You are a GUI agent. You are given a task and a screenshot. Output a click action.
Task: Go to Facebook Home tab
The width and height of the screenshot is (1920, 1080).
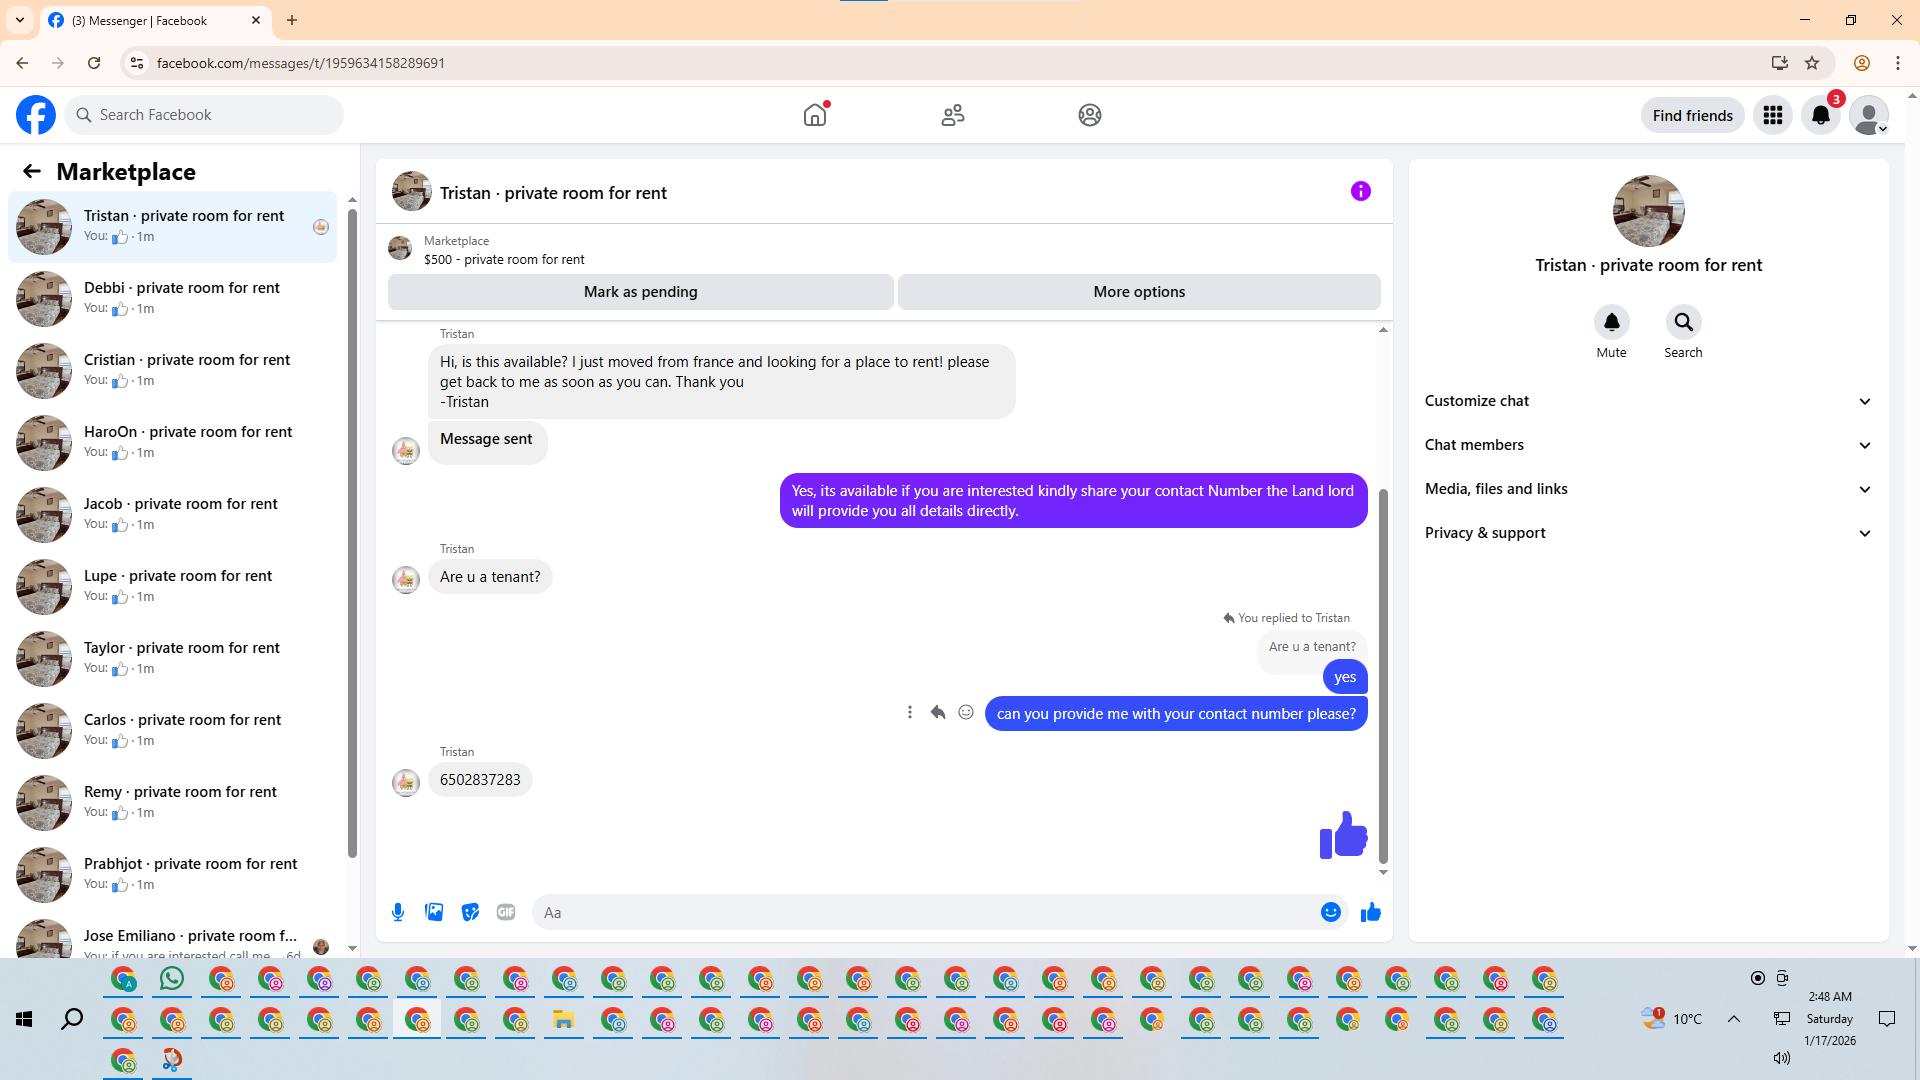[x=815, y=115]
